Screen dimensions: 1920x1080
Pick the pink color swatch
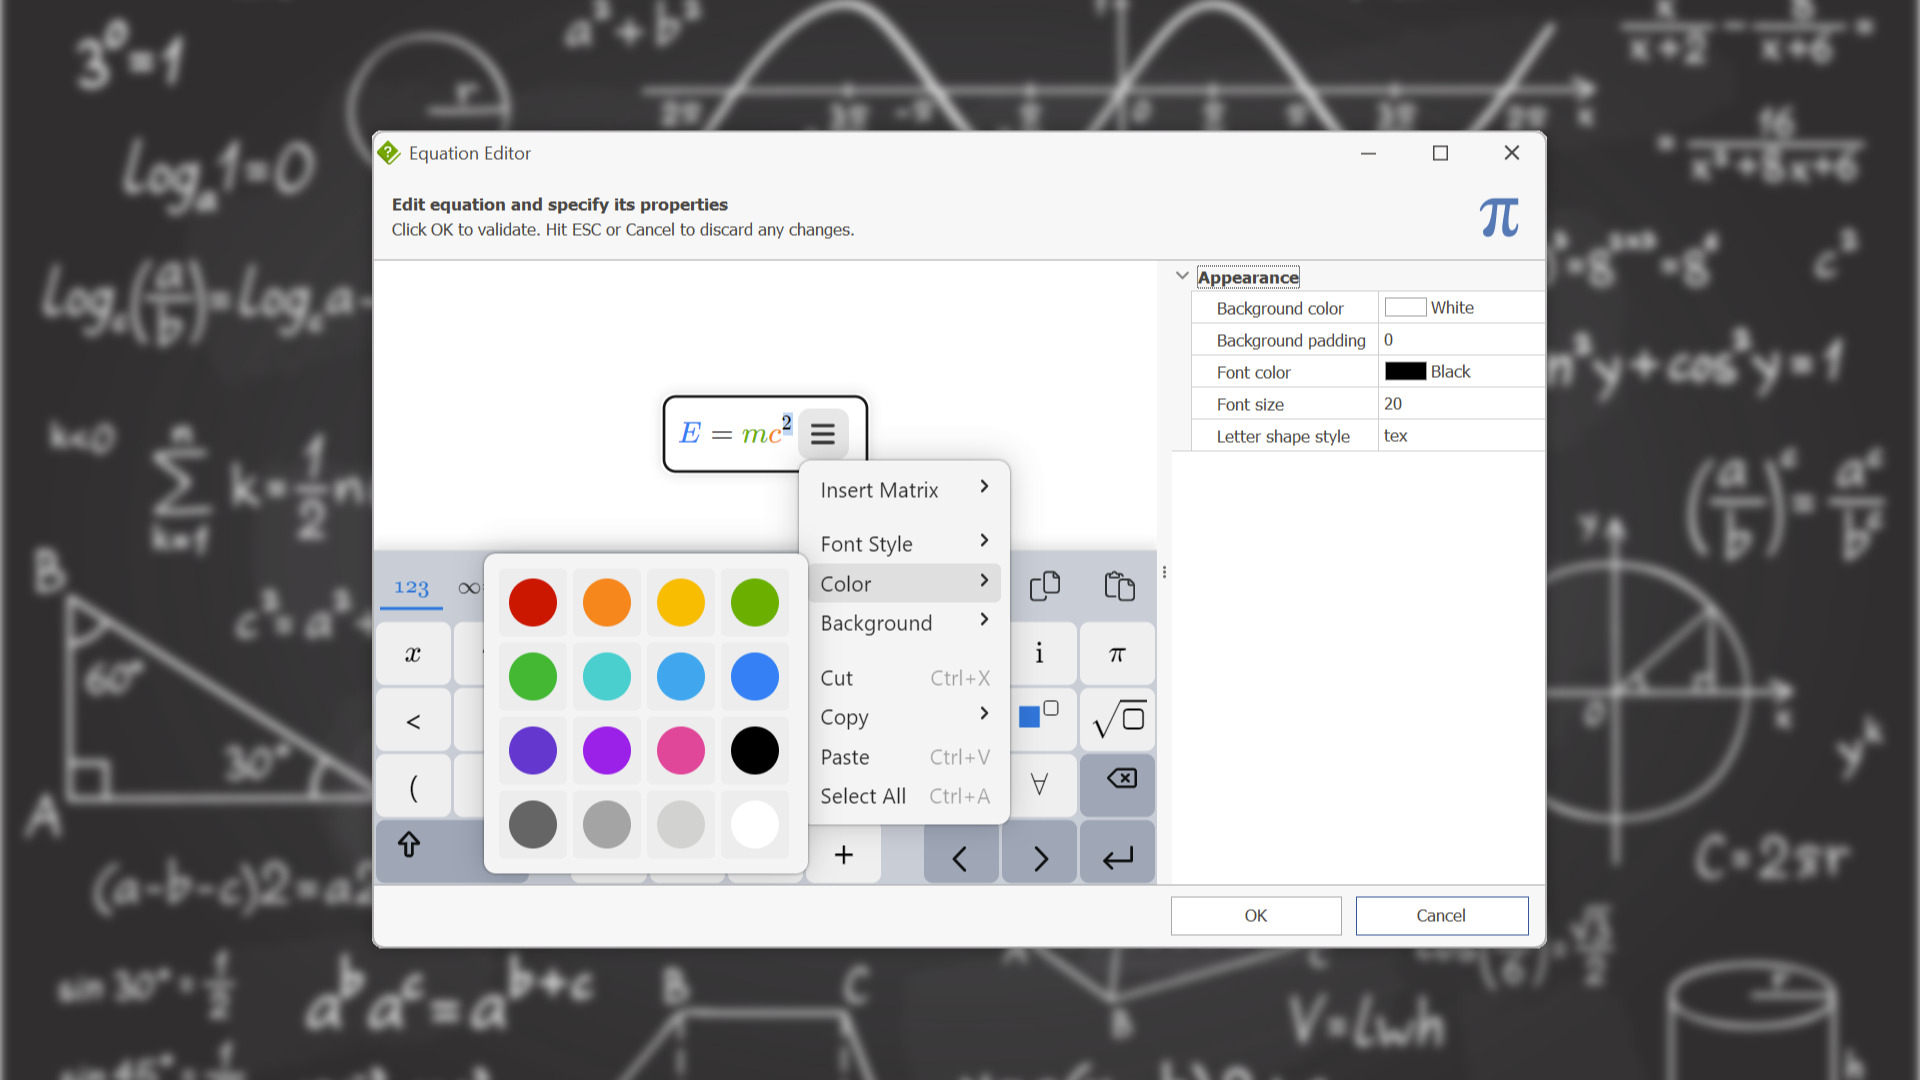click(x=681, y=751)
